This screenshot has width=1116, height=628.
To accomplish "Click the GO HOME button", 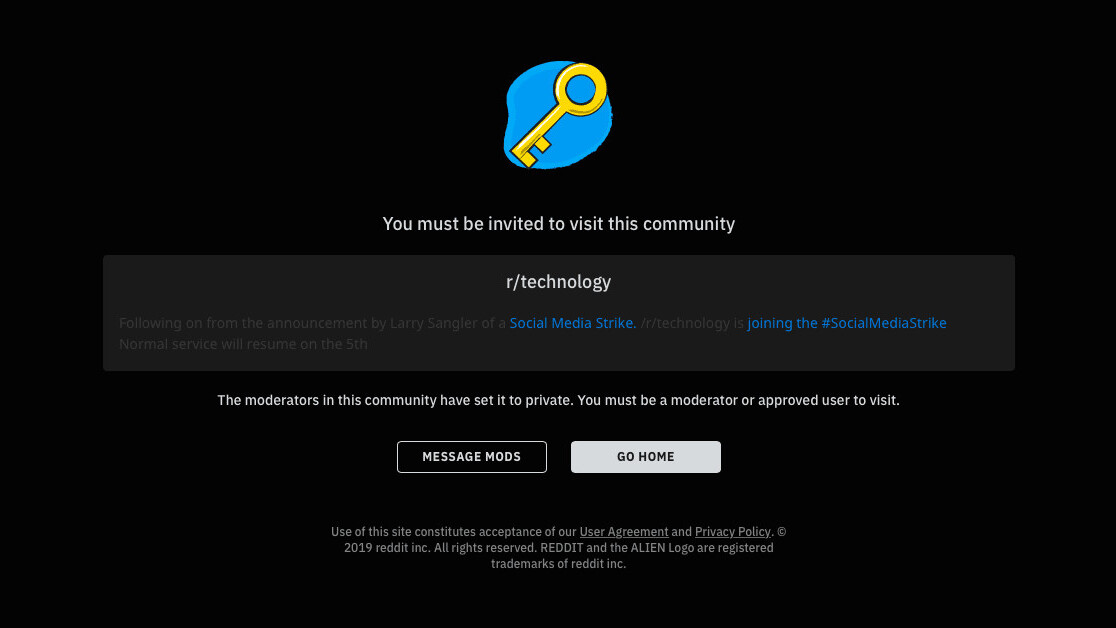I will pyautogui.click(x=646, y=457).
